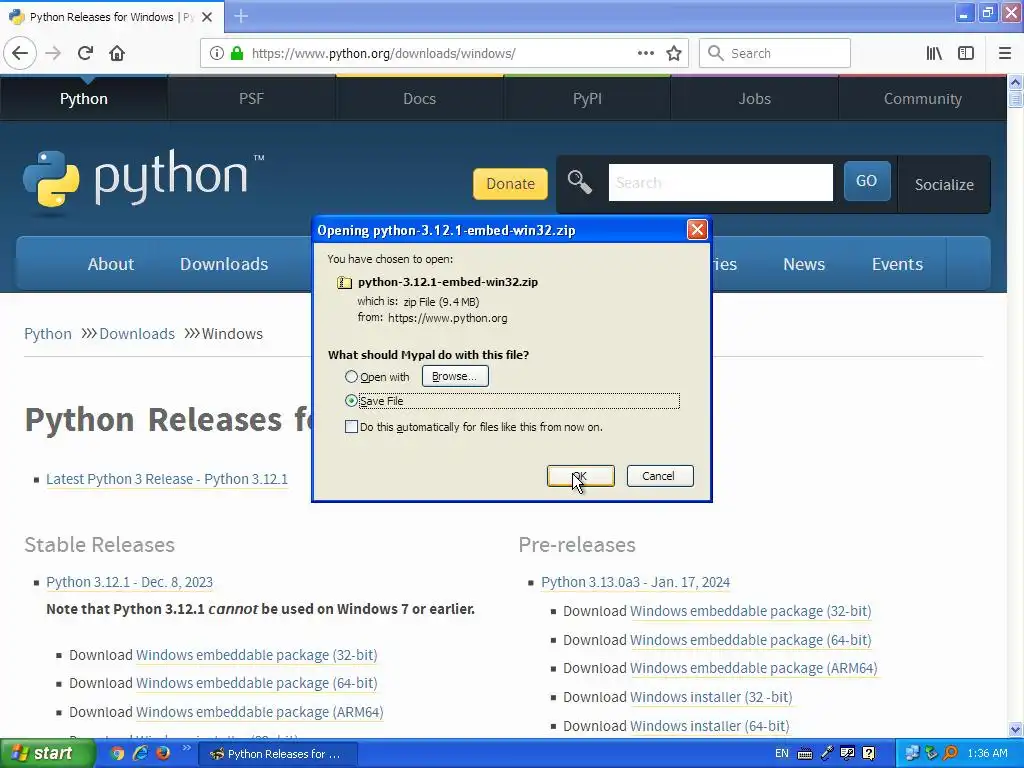Bookmark this page with the star icon
The height and width of the screenshot is (768, 1024).
pyautogui.click(x=674, y=54)
